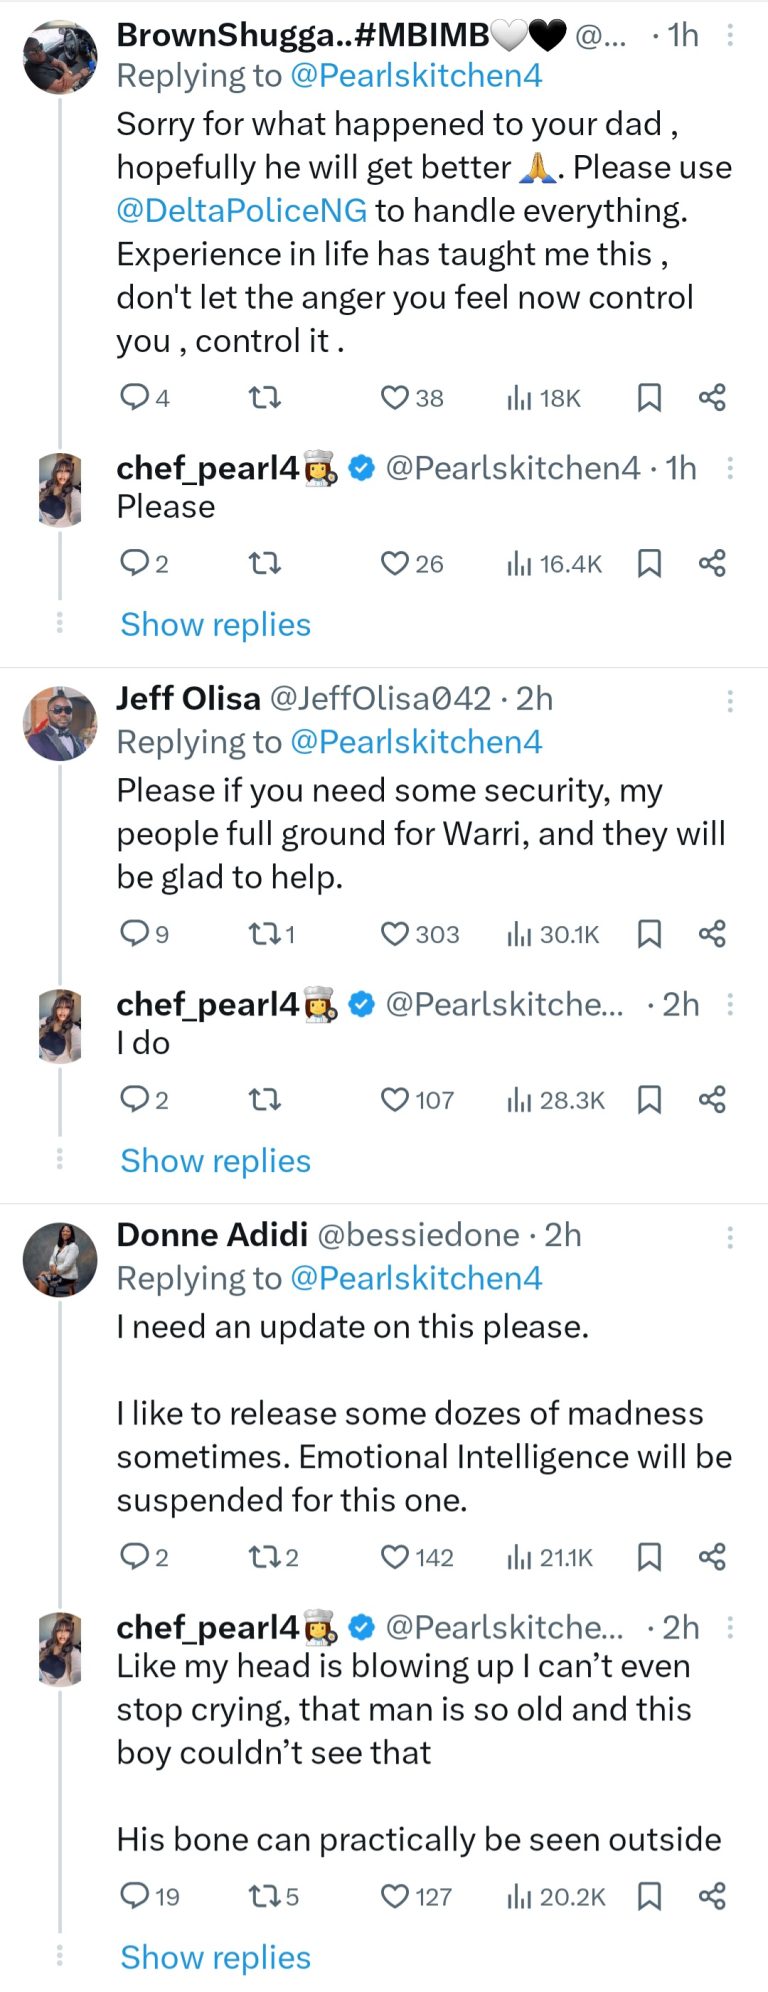768x1992 pixels.
Task: Show replies under chef_pearl4's 'I do' reply
Action: (x=215, y=1161)
